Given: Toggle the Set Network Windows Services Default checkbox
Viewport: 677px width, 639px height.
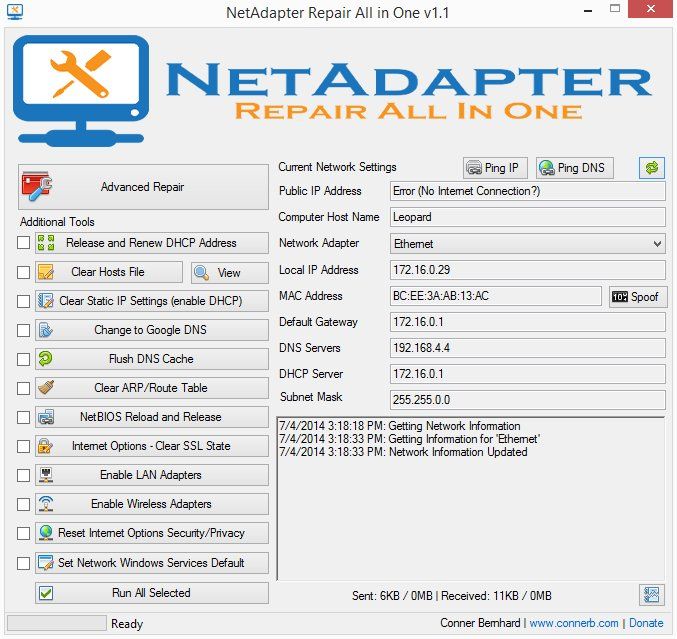Looking at the screenshot, I should tap(23, 563).
